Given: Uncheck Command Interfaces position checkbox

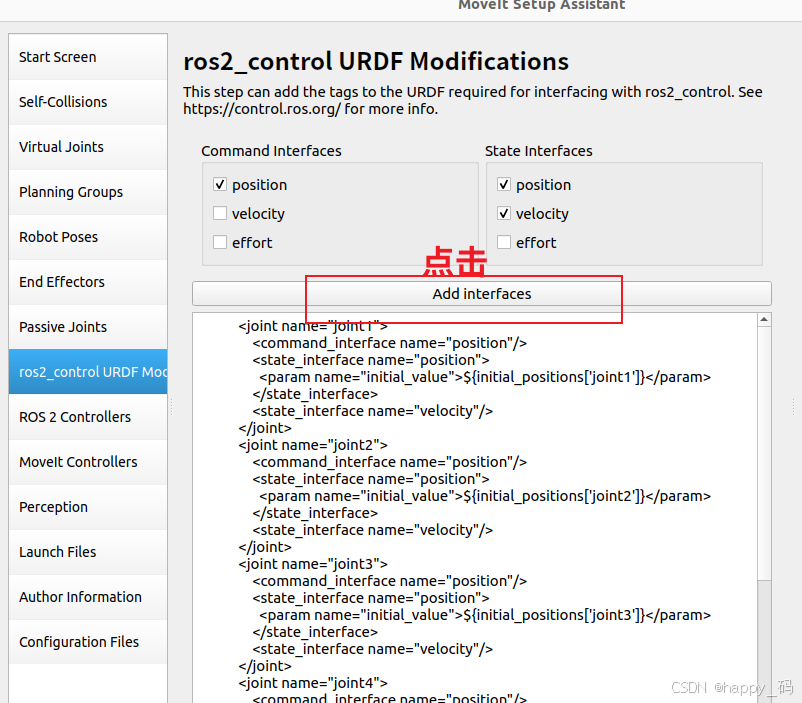Looking at the screenshot, I should pos(220,184).
